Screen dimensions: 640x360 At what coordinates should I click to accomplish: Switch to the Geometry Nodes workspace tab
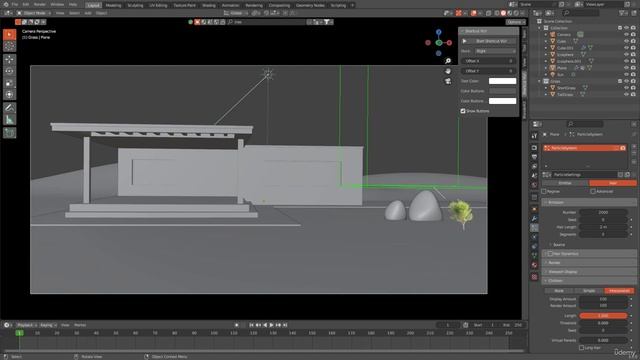(310, 5)
